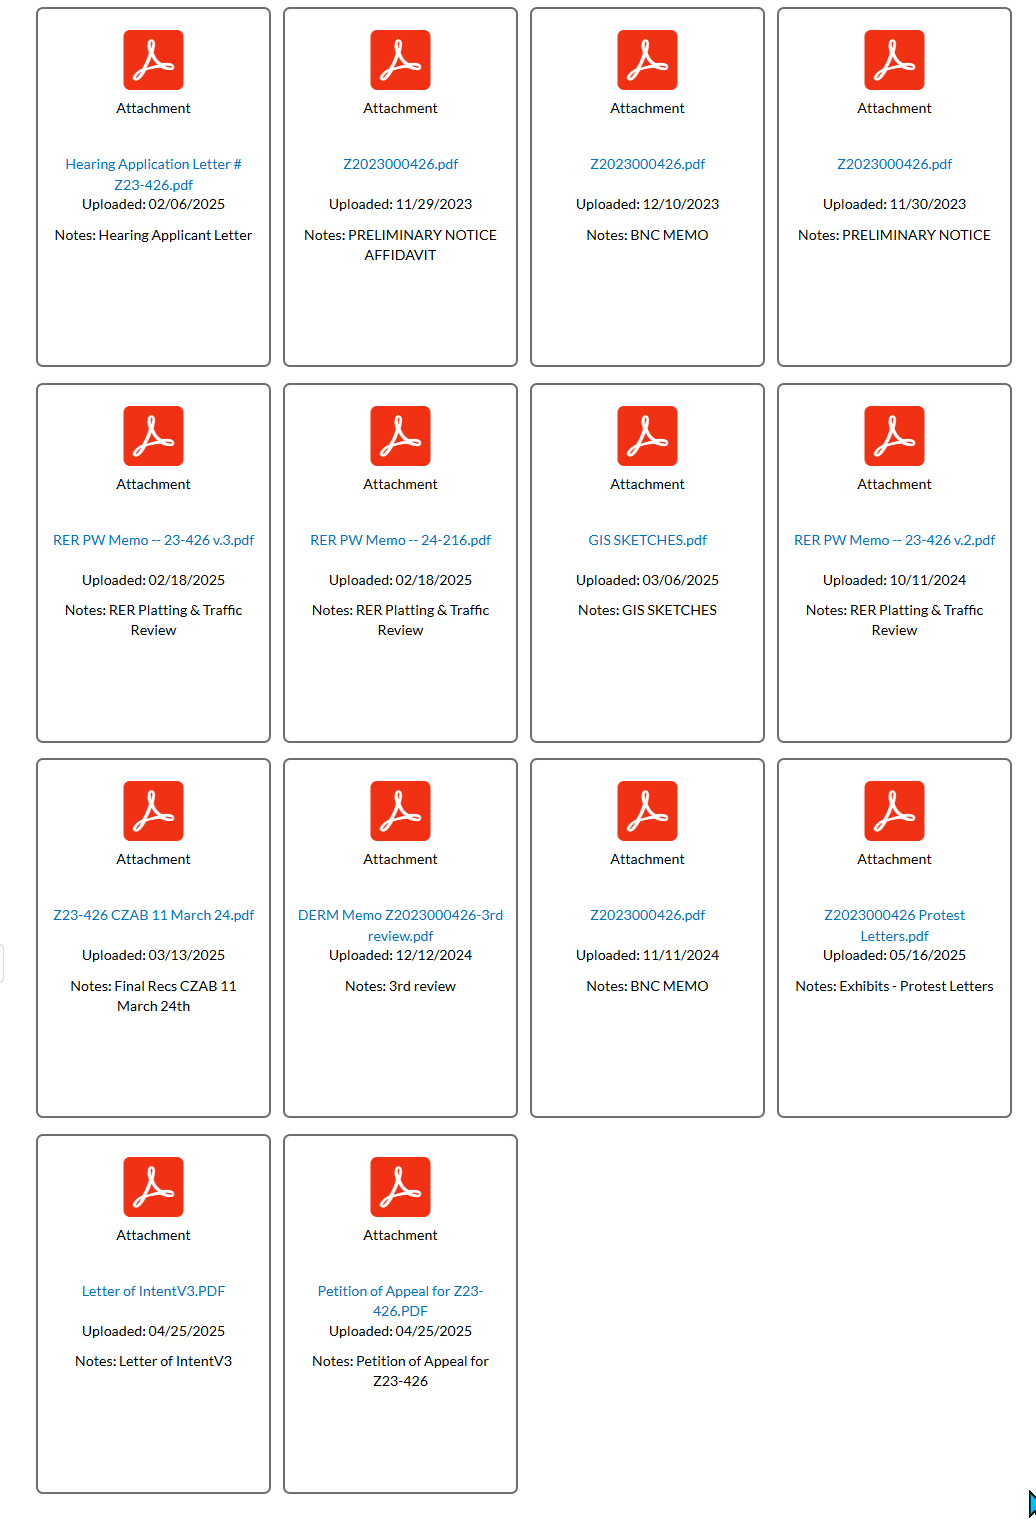Image resolution: width=1036 pixels, height=1519 pixels.
Task: Click RER Platting note on v.2 memo card
Action: 894,620
